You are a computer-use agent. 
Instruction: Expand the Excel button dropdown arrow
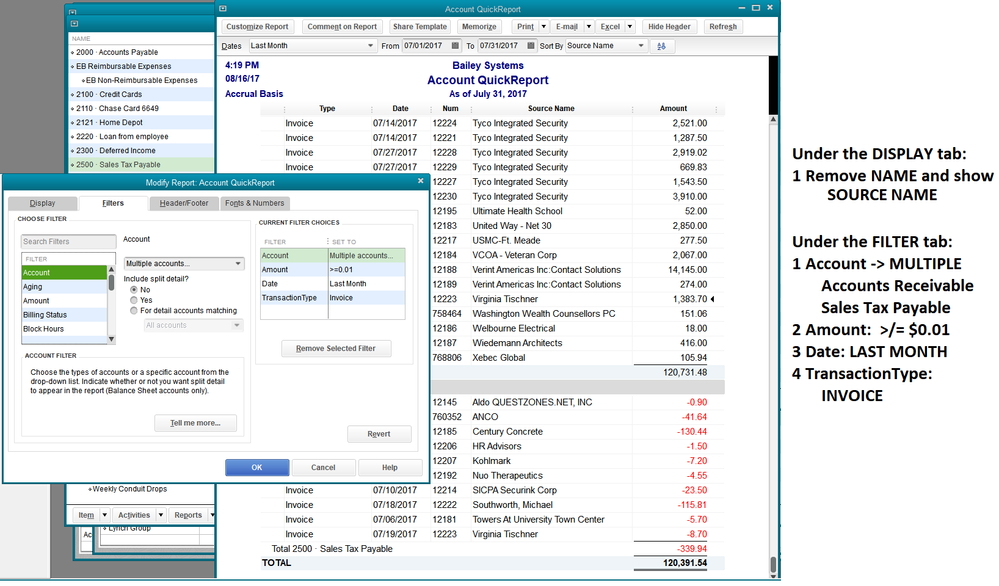[629, 27]
